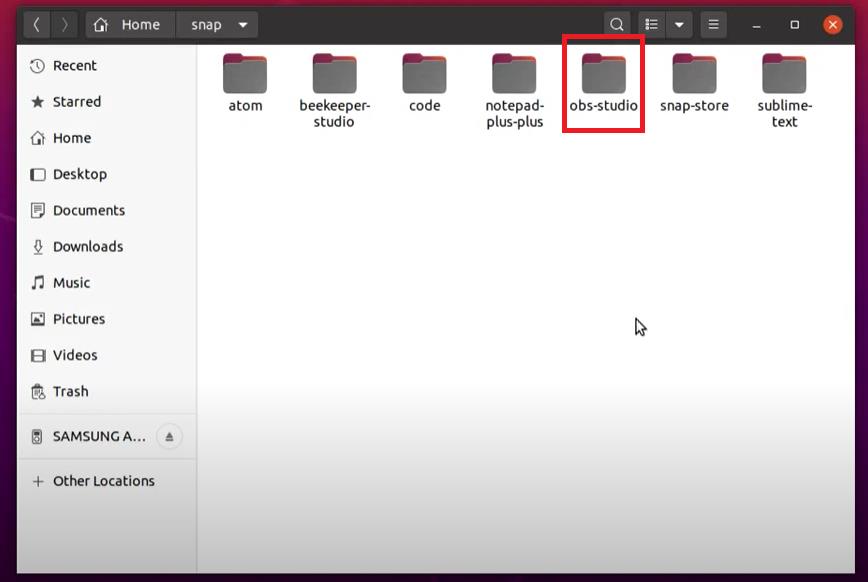The image size is (868, 582).
Task: Click the snap path segment
Action: point(206,25)
